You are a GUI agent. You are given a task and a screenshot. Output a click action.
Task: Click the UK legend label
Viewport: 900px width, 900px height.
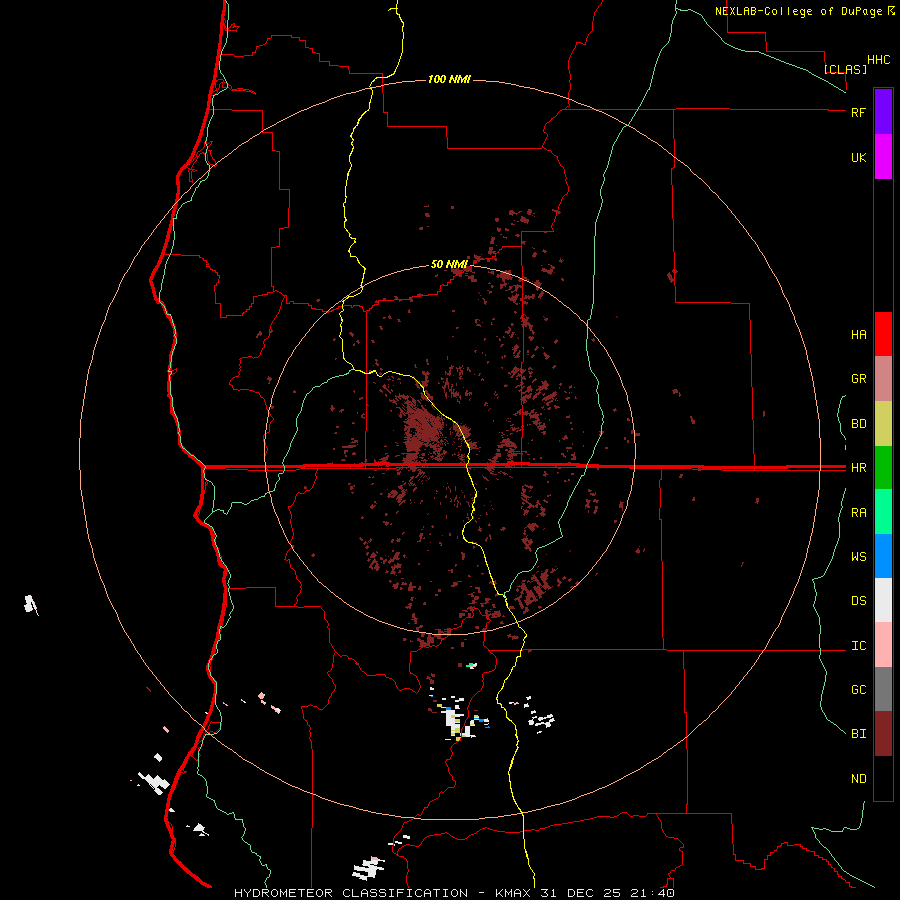(858, 158)
